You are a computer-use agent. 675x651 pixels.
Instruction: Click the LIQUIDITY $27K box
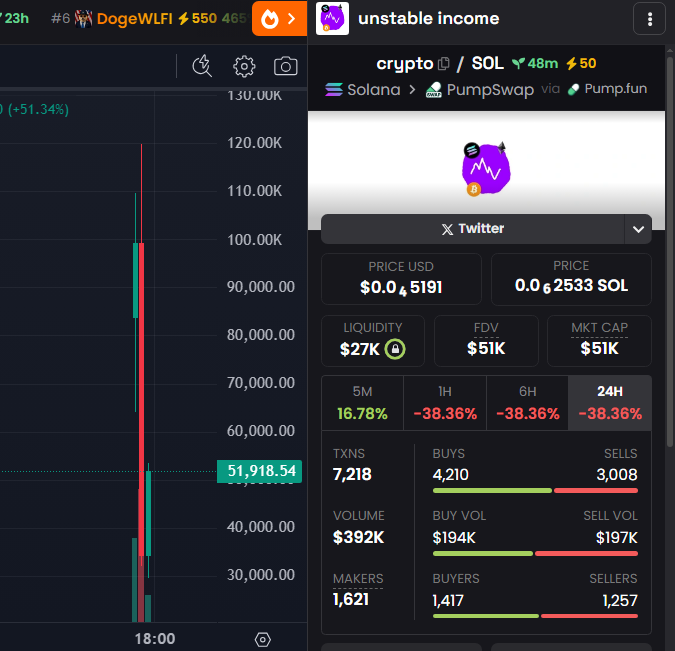373,341
